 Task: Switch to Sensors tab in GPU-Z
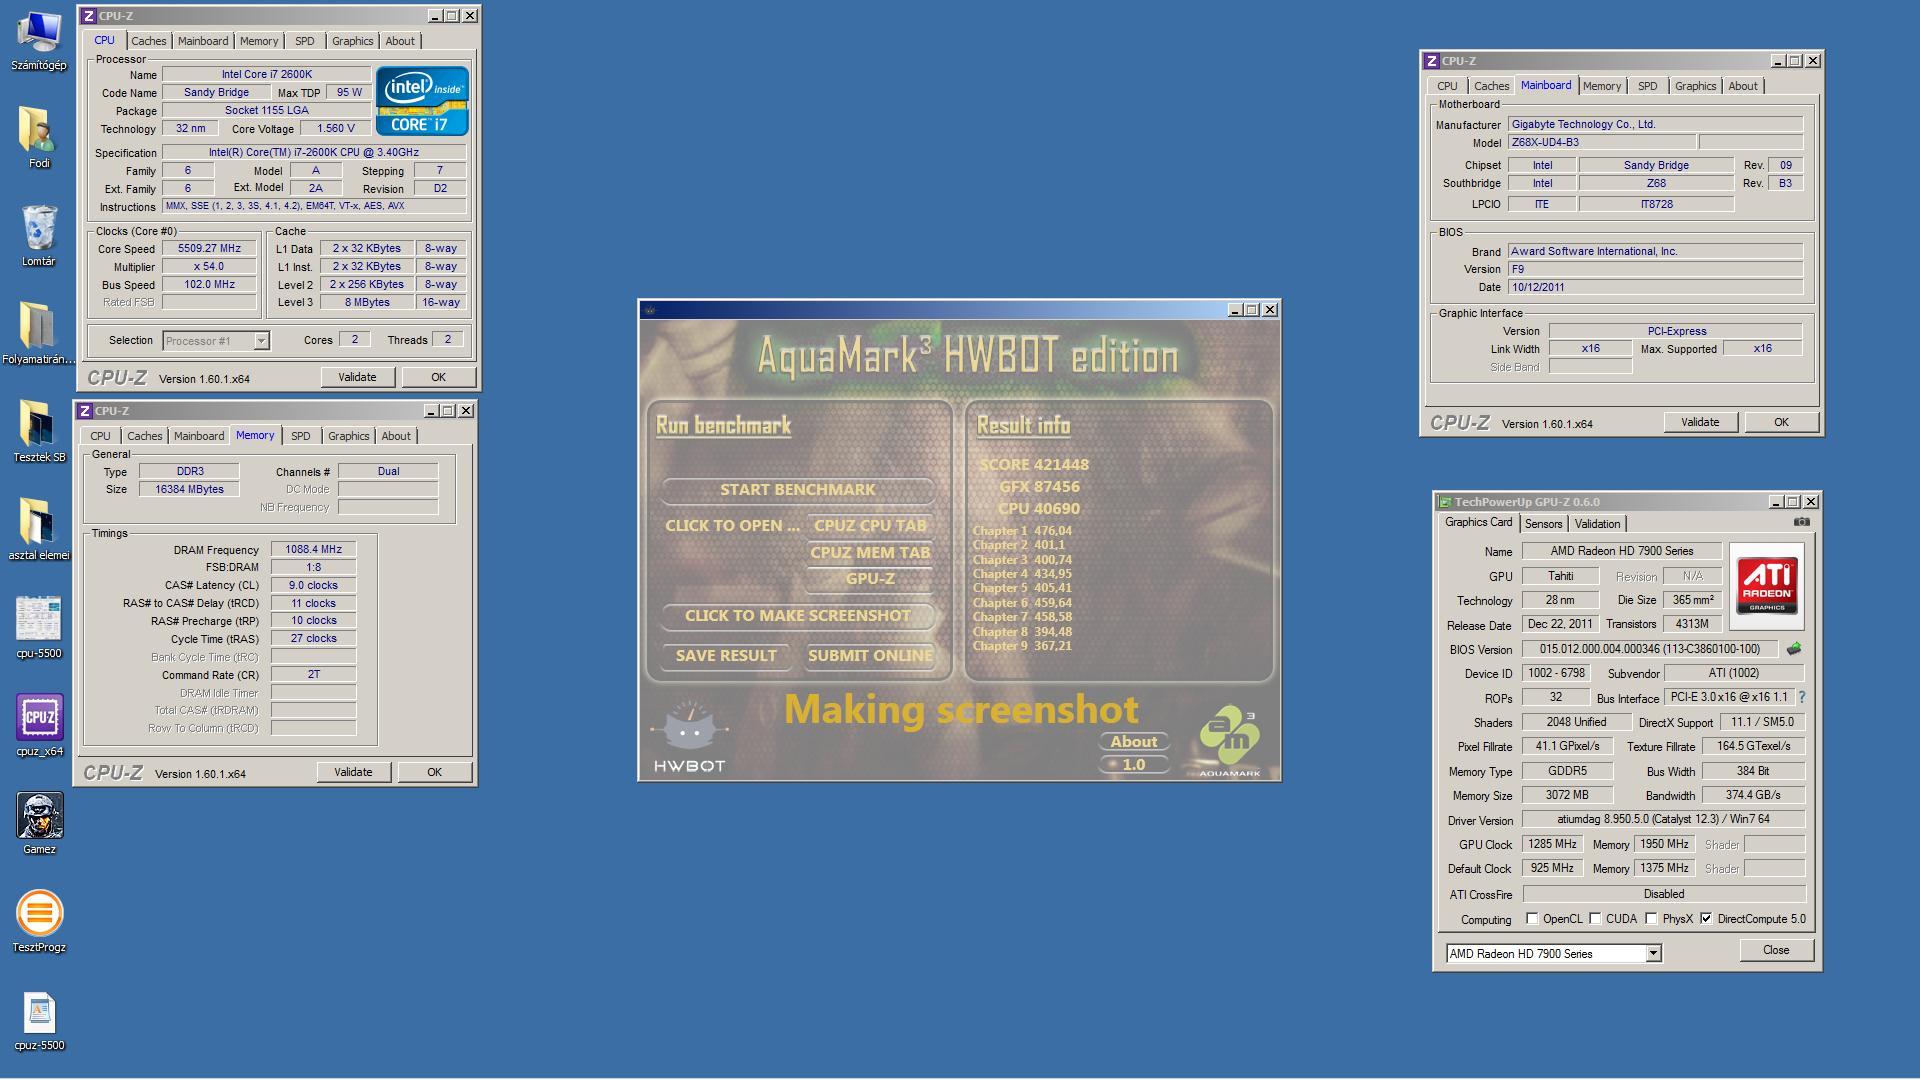(1543, 524)
